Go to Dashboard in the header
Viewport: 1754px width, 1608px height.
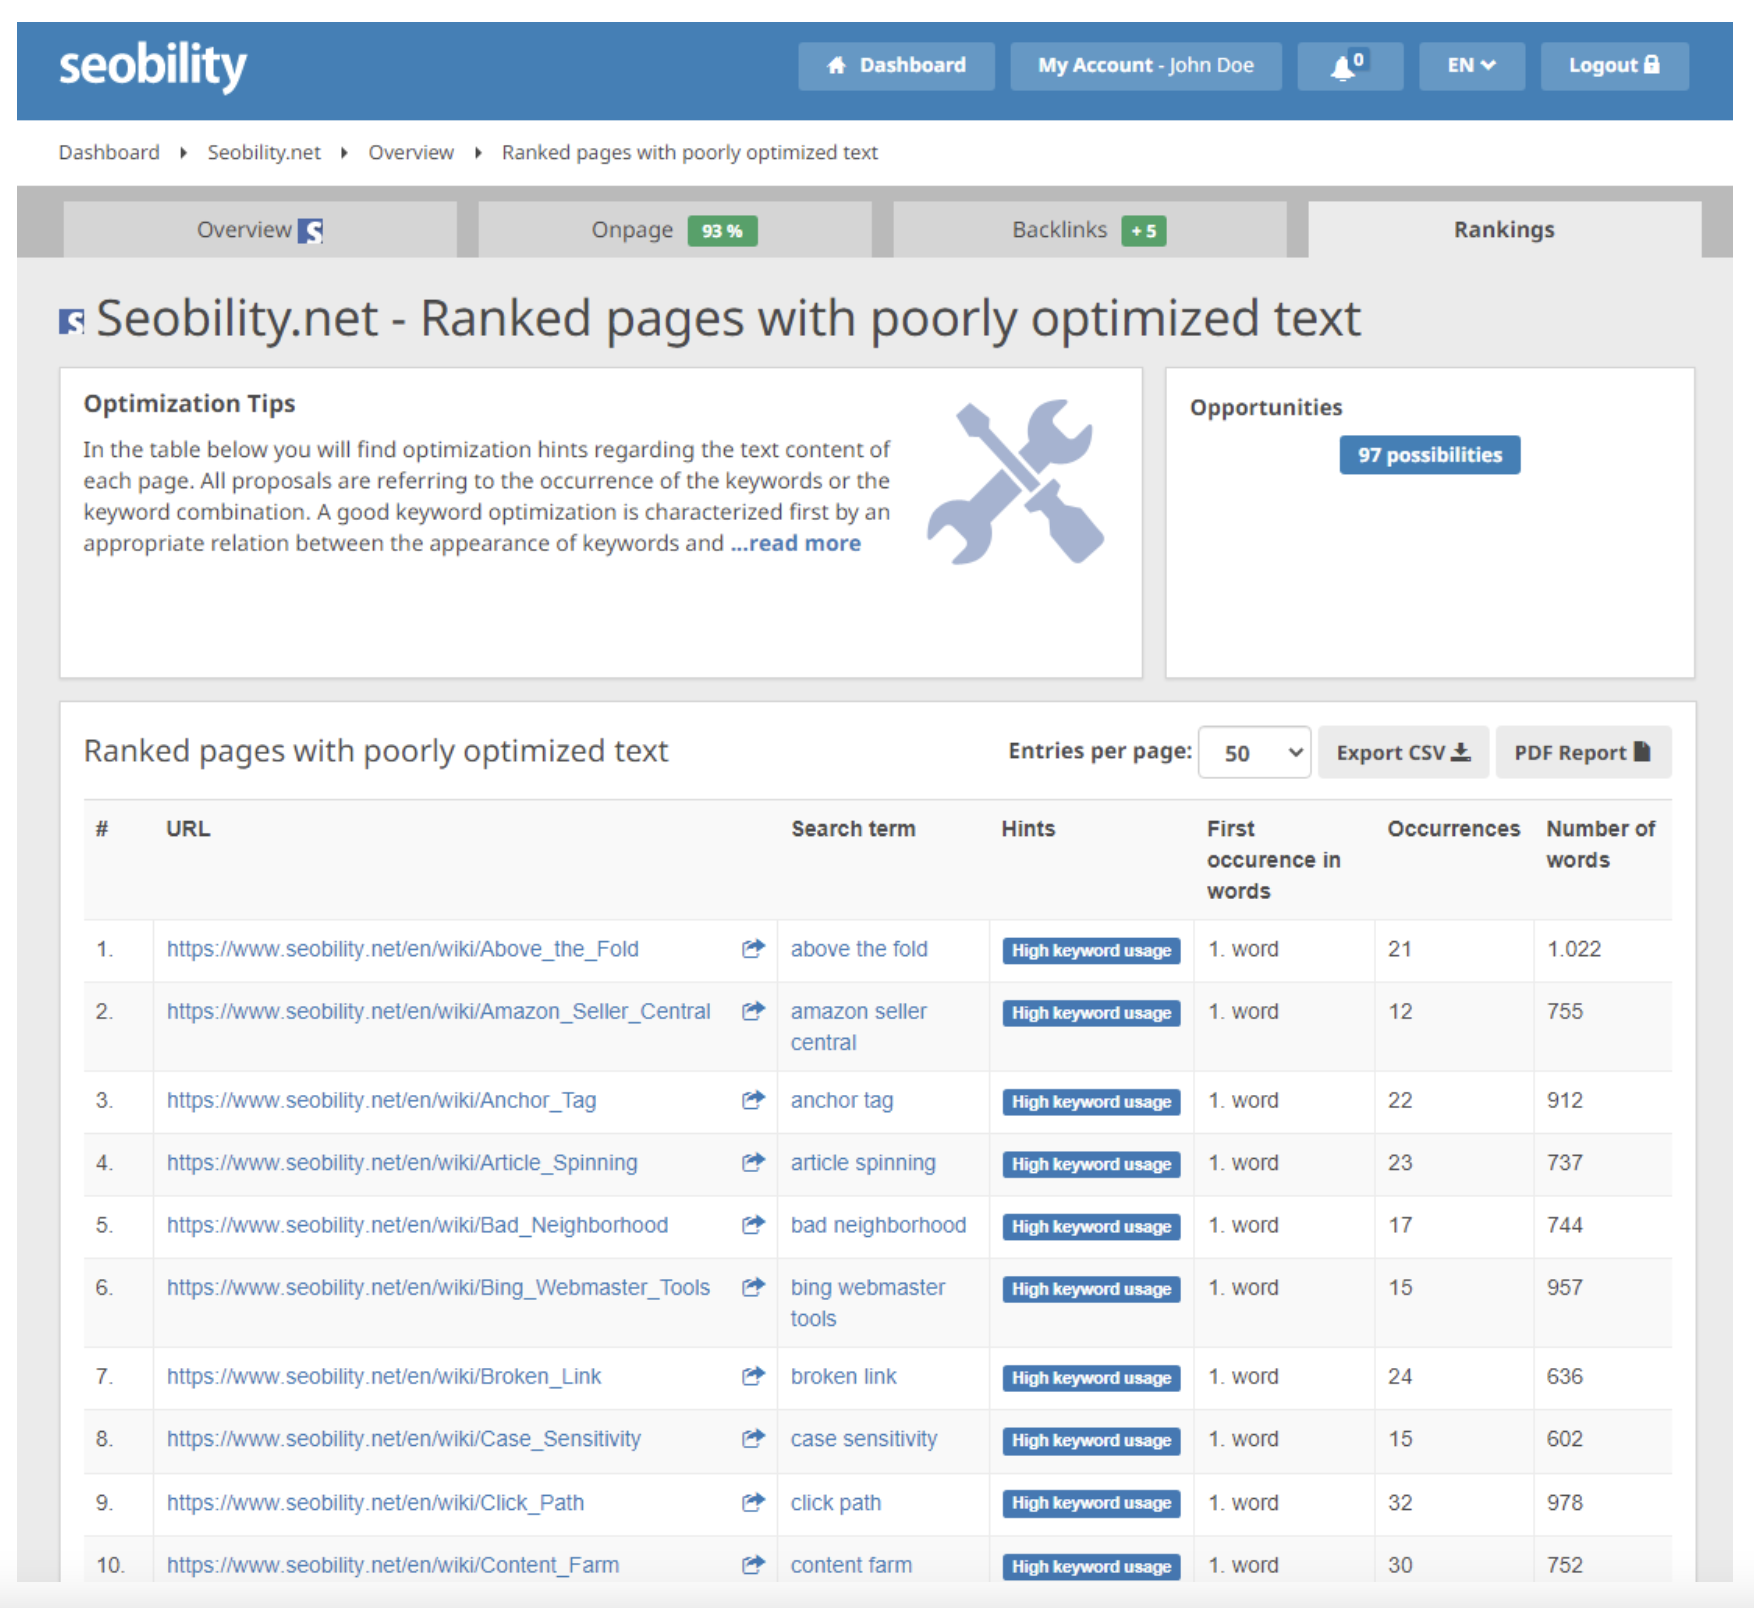896,66
